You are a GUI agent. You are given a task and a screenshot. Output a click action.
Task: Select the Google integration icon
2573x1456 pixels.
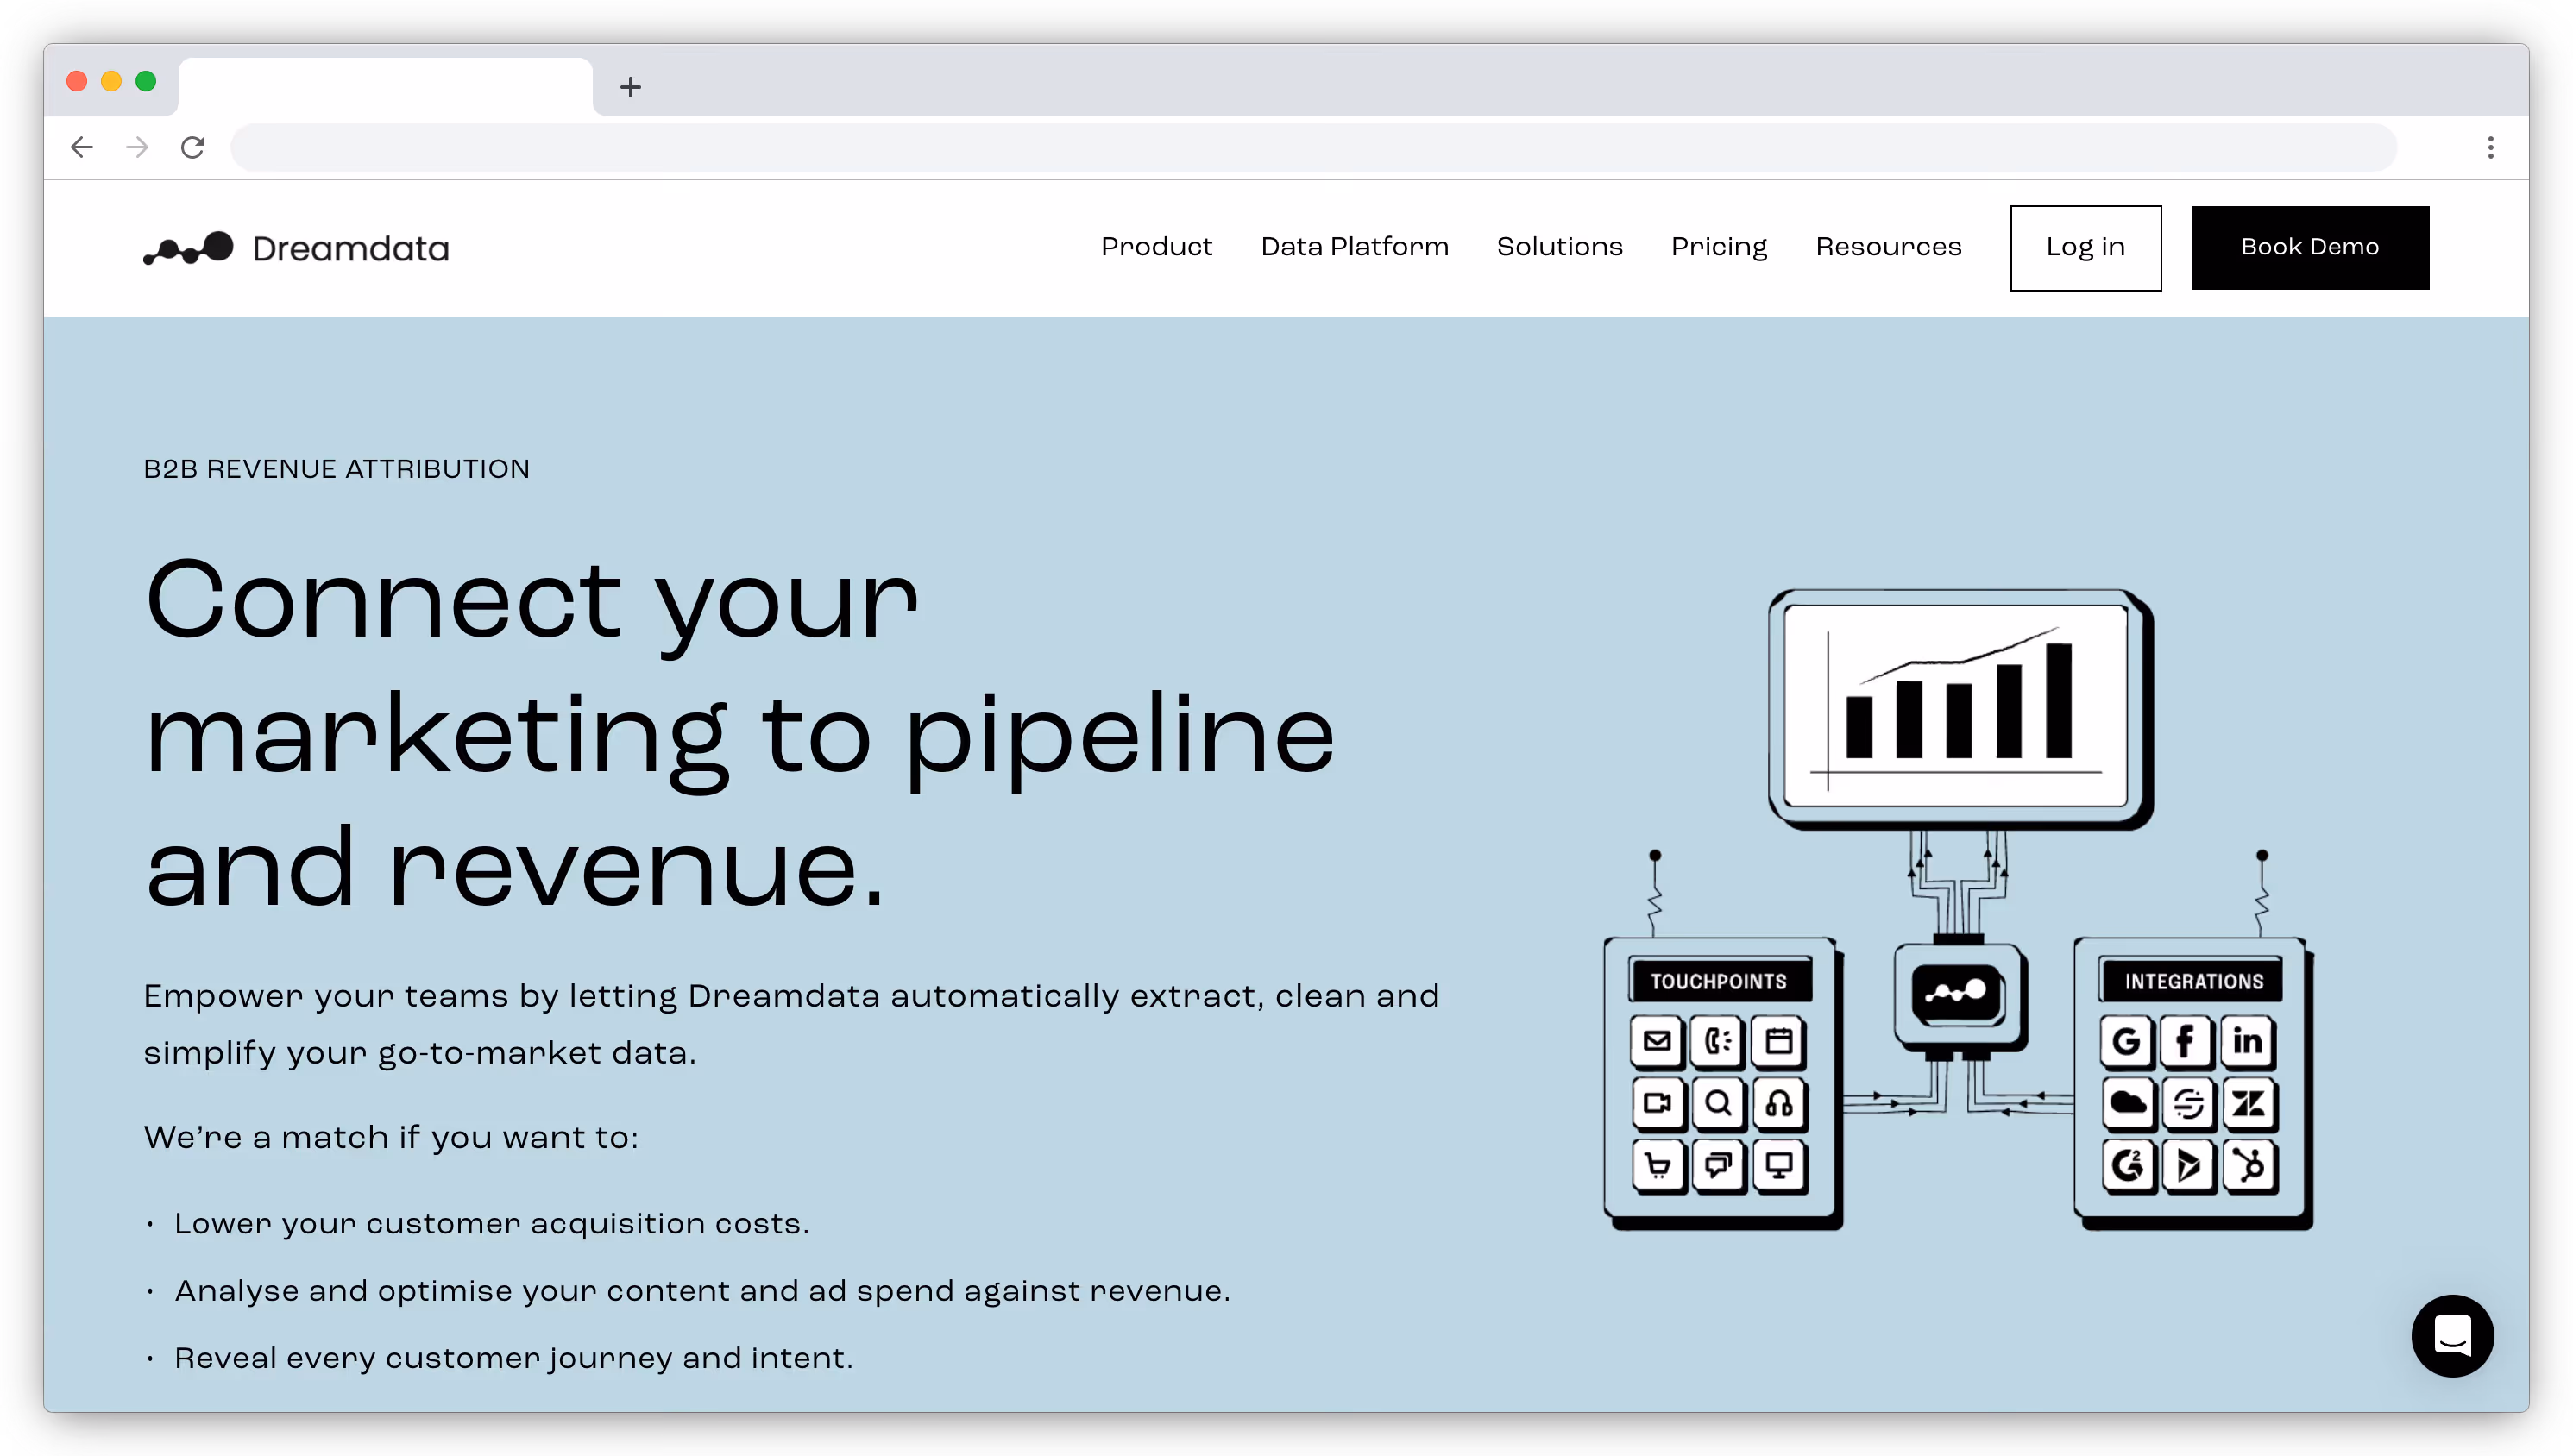(x=2127, y=1042)
